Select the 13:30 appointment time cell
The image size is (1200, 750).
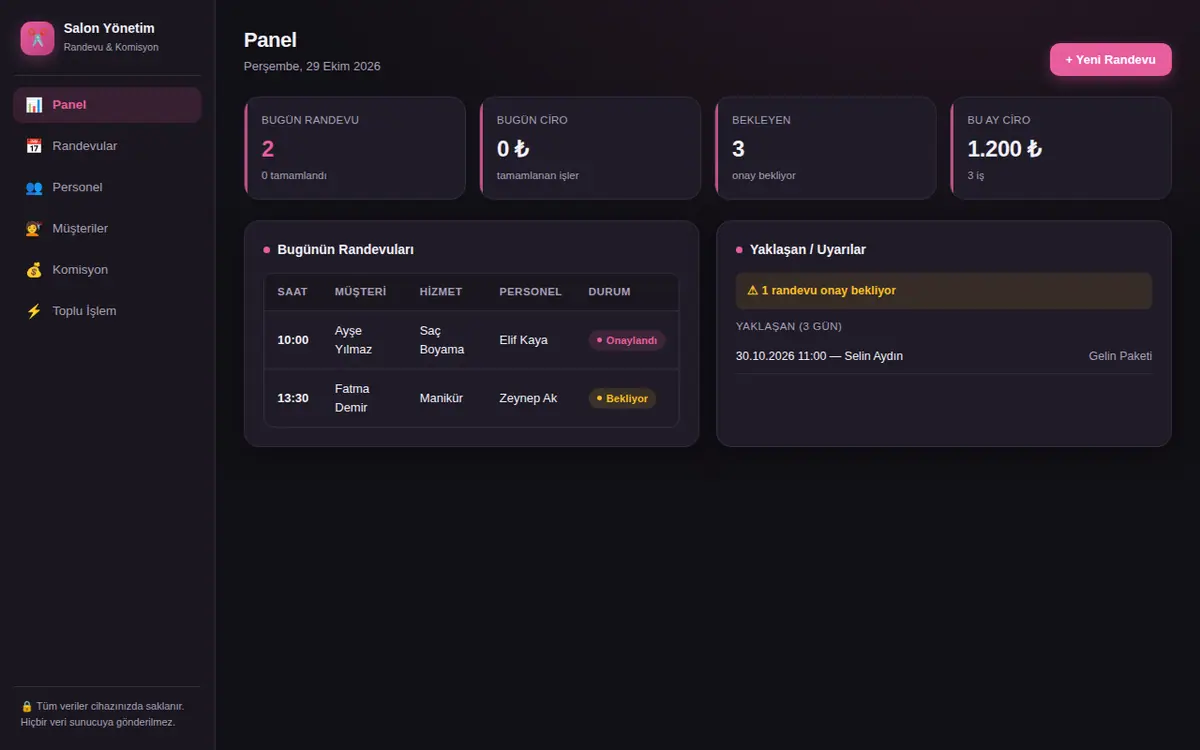coord(293,398)
